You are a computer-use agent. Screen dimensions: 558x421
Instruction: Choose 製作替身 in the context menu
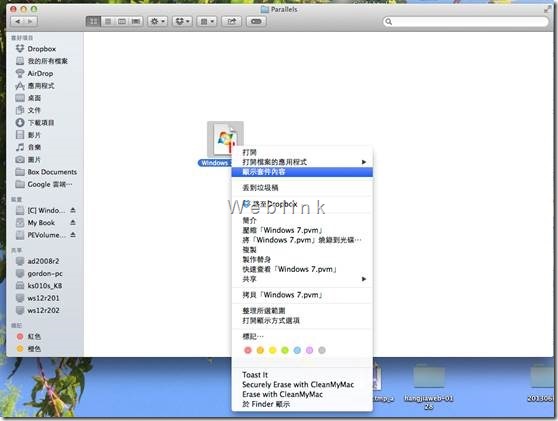[x=302, y=259]
